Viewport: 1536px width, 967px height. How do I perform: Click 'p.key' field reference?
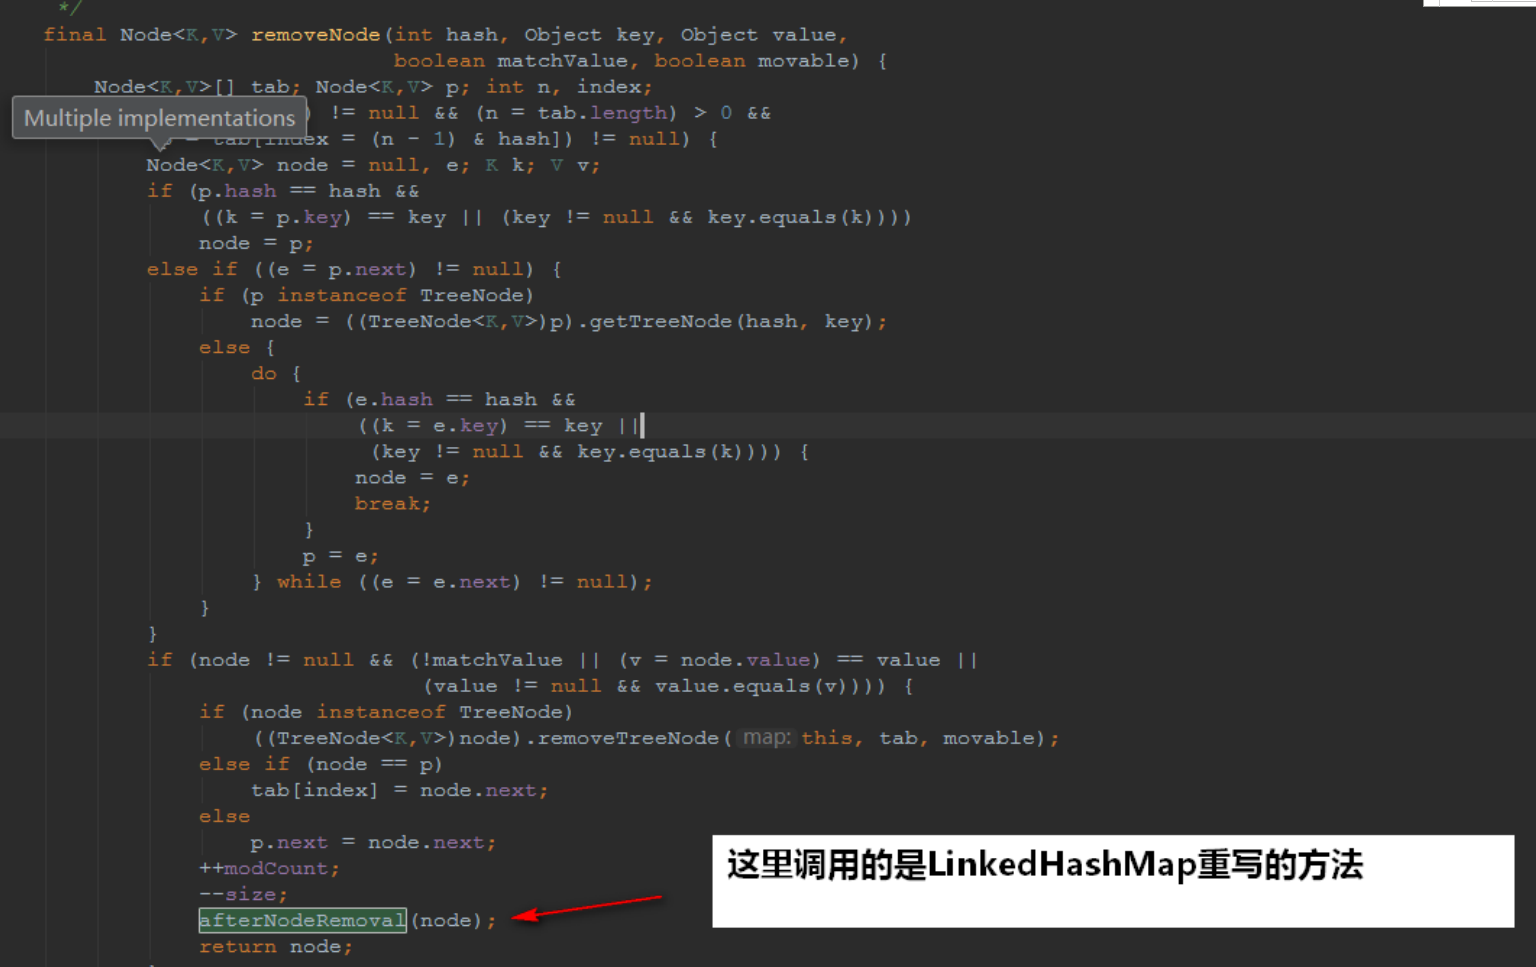click(309, 217)
